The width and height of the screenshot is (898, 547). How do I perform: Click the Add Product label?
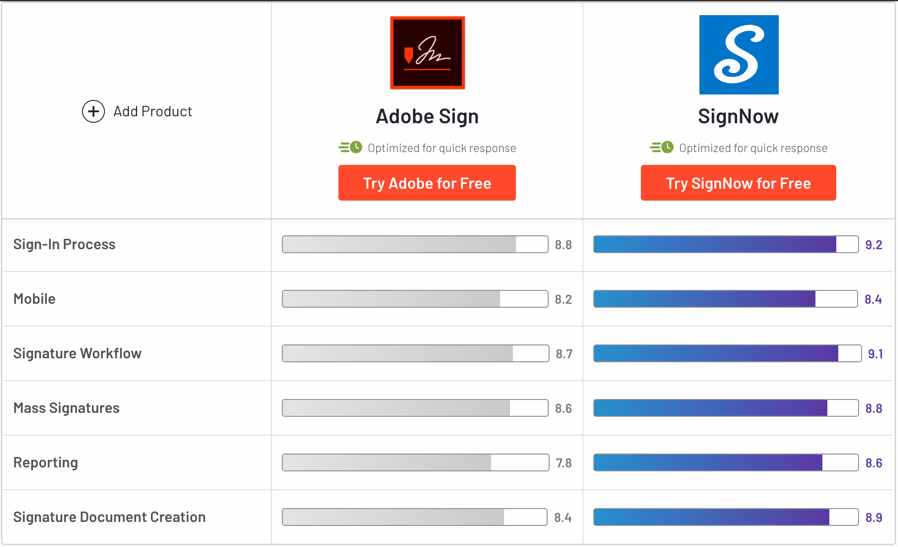(152, 111)
